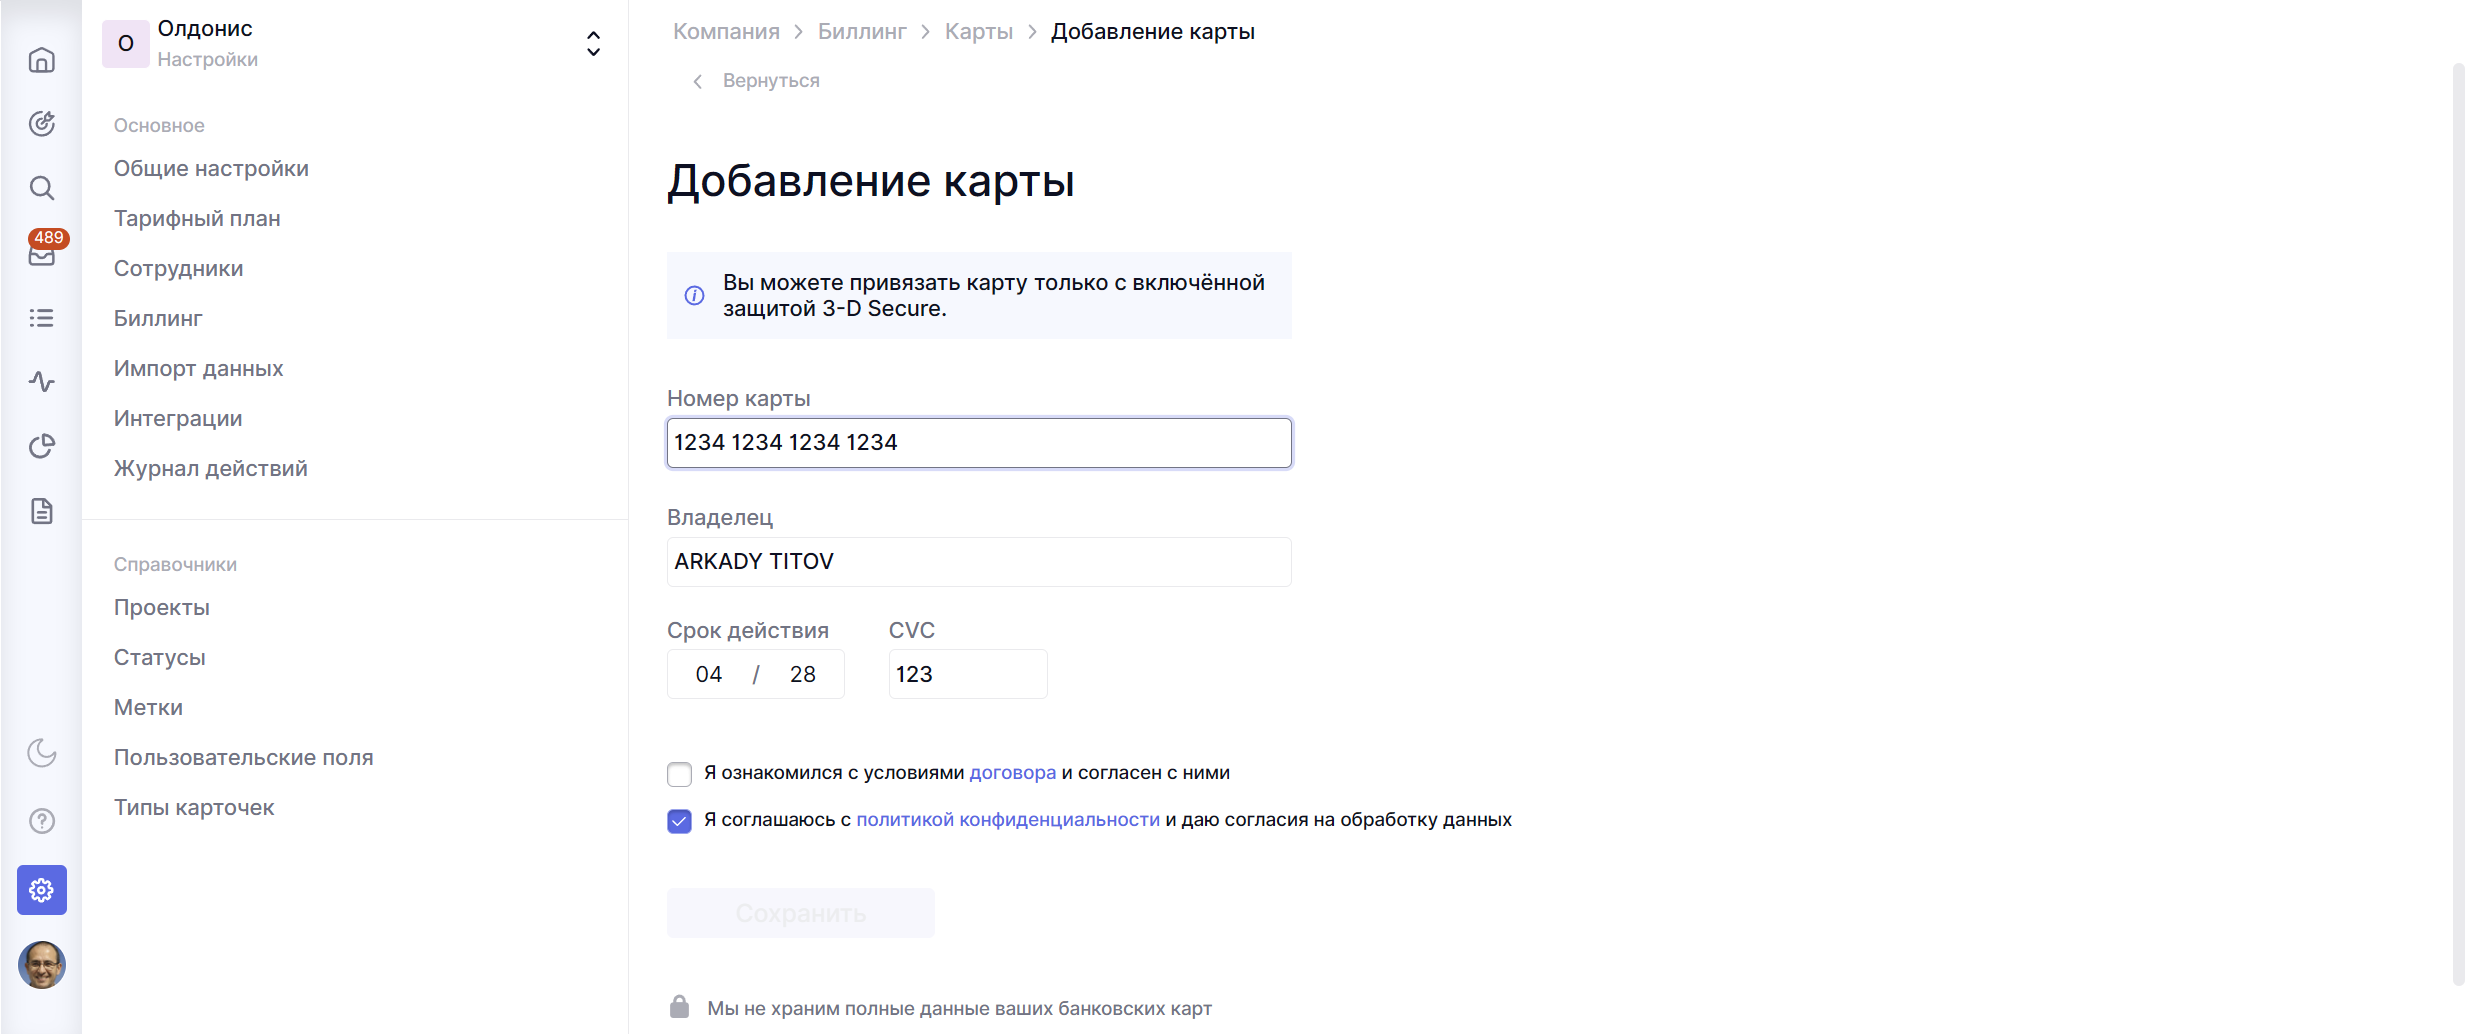Check the contract terms agreement checkbox
Screen dimensions: 2465x1034
coord(679,774)
